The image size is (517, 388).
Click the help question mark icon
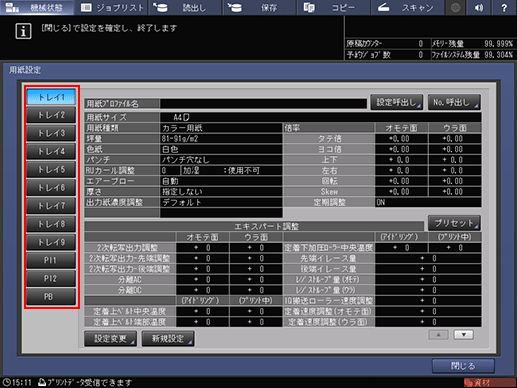(504, 7)
